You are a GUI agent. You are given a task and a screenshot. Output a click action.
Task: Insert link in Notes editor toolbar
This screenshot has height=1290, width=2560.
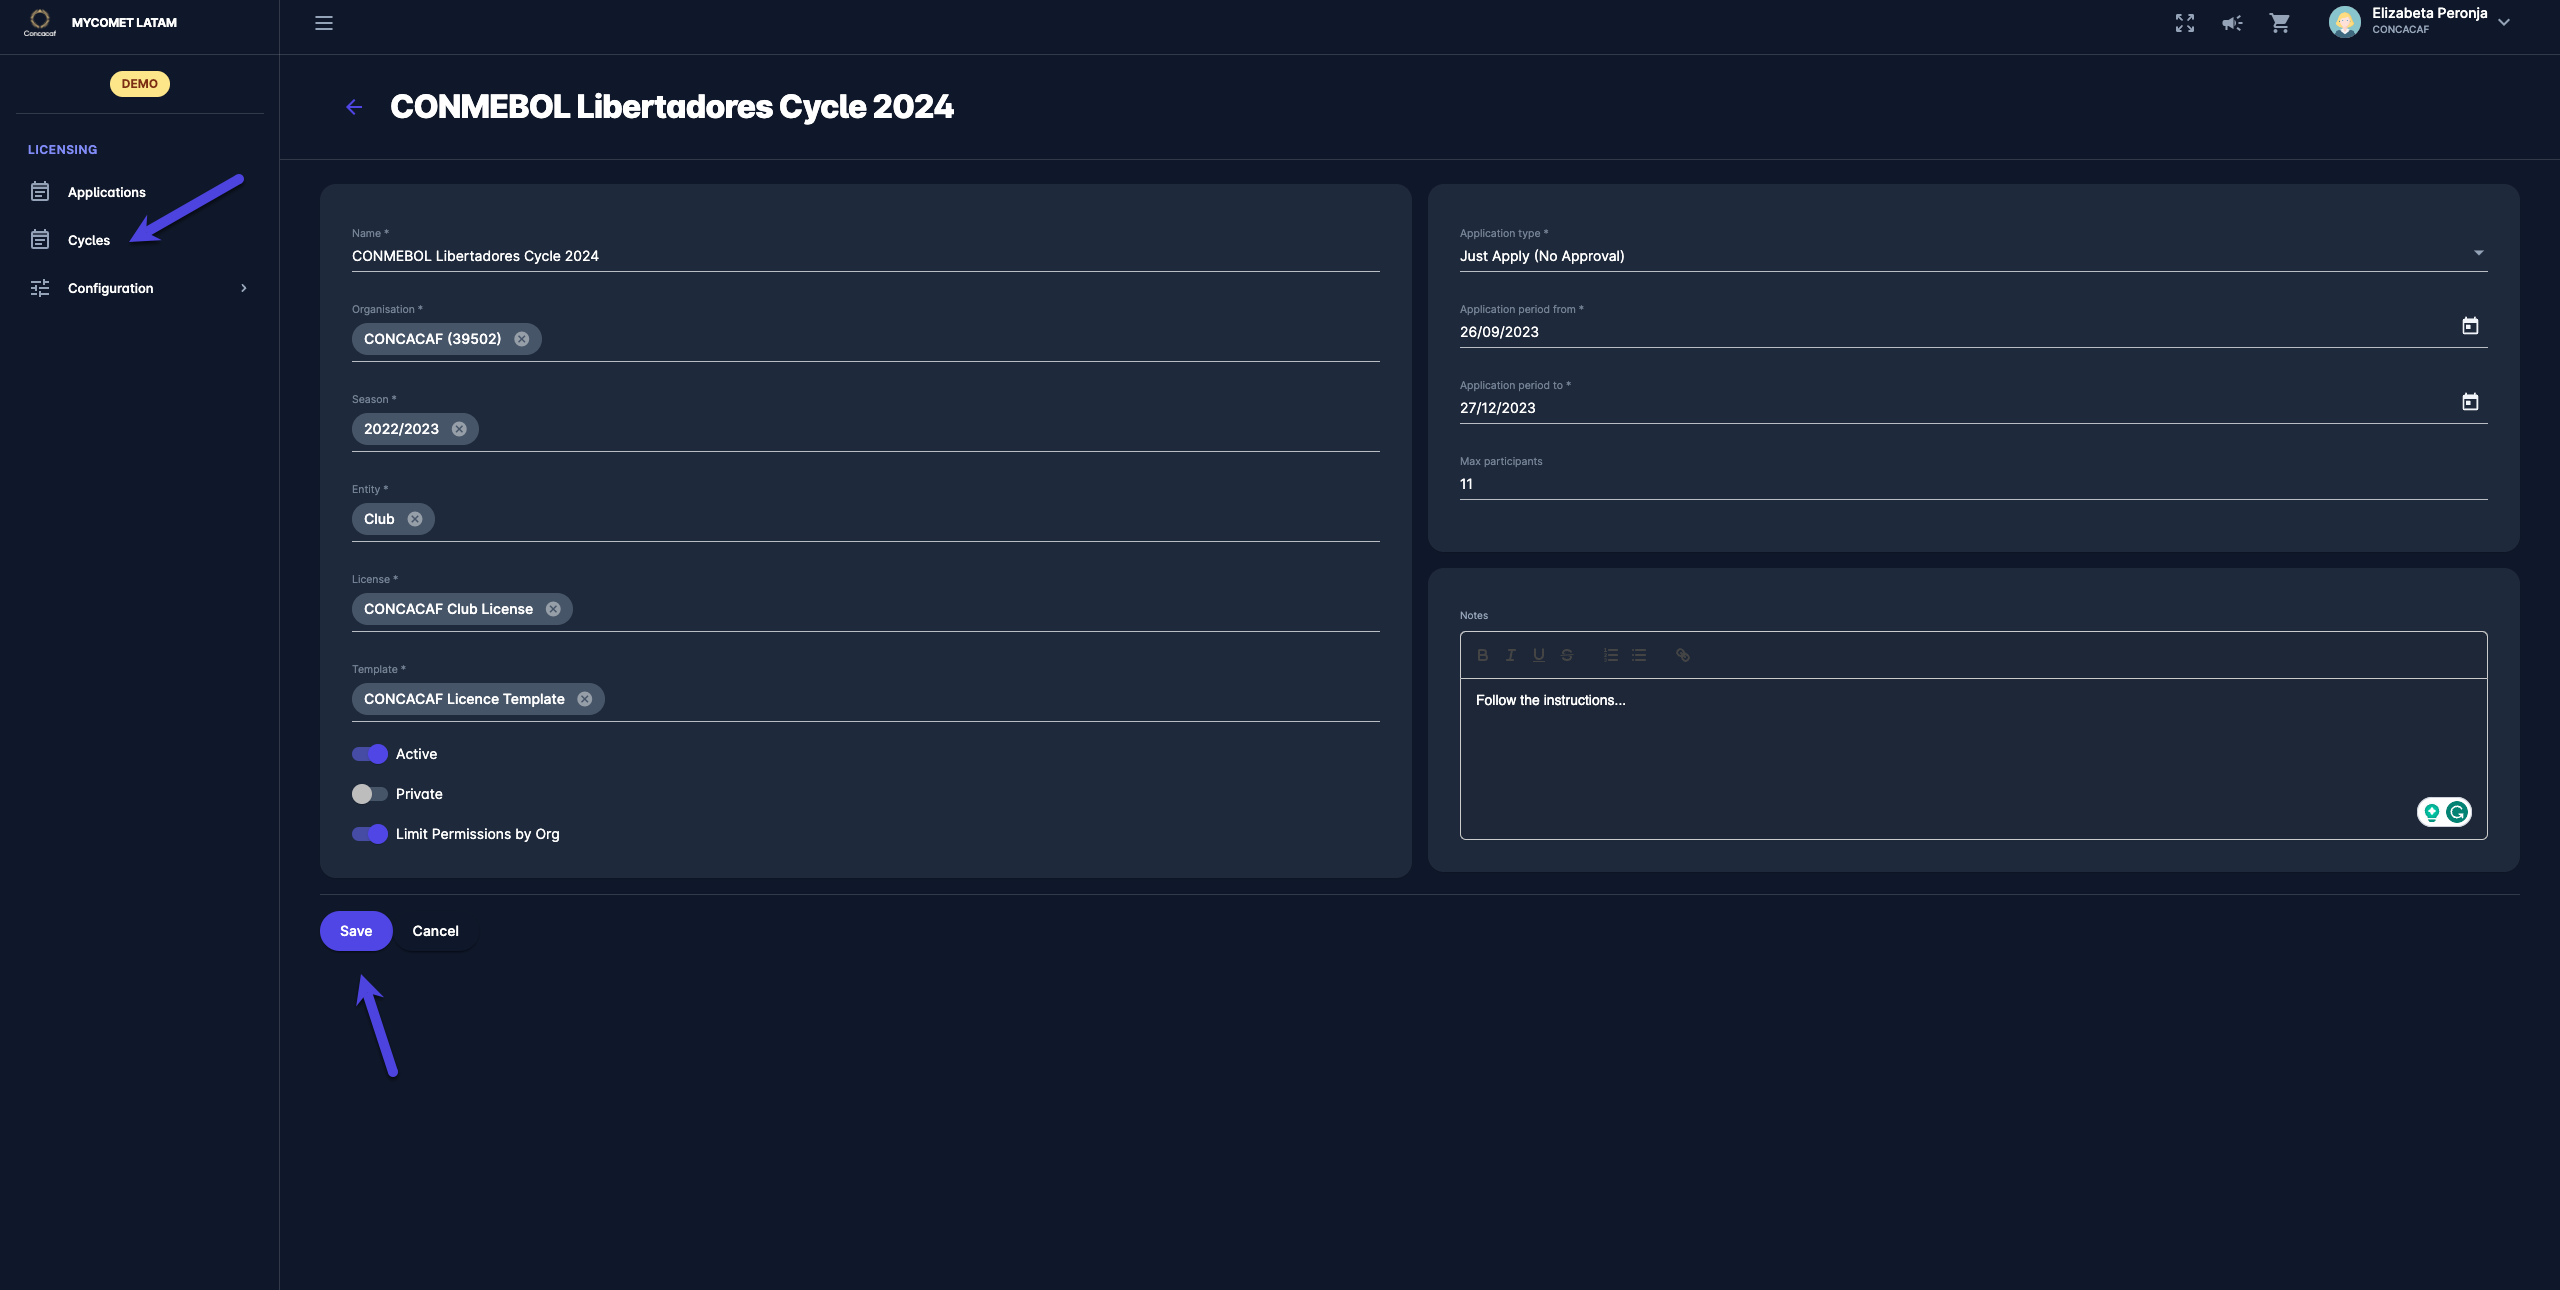click(1683, 655)
